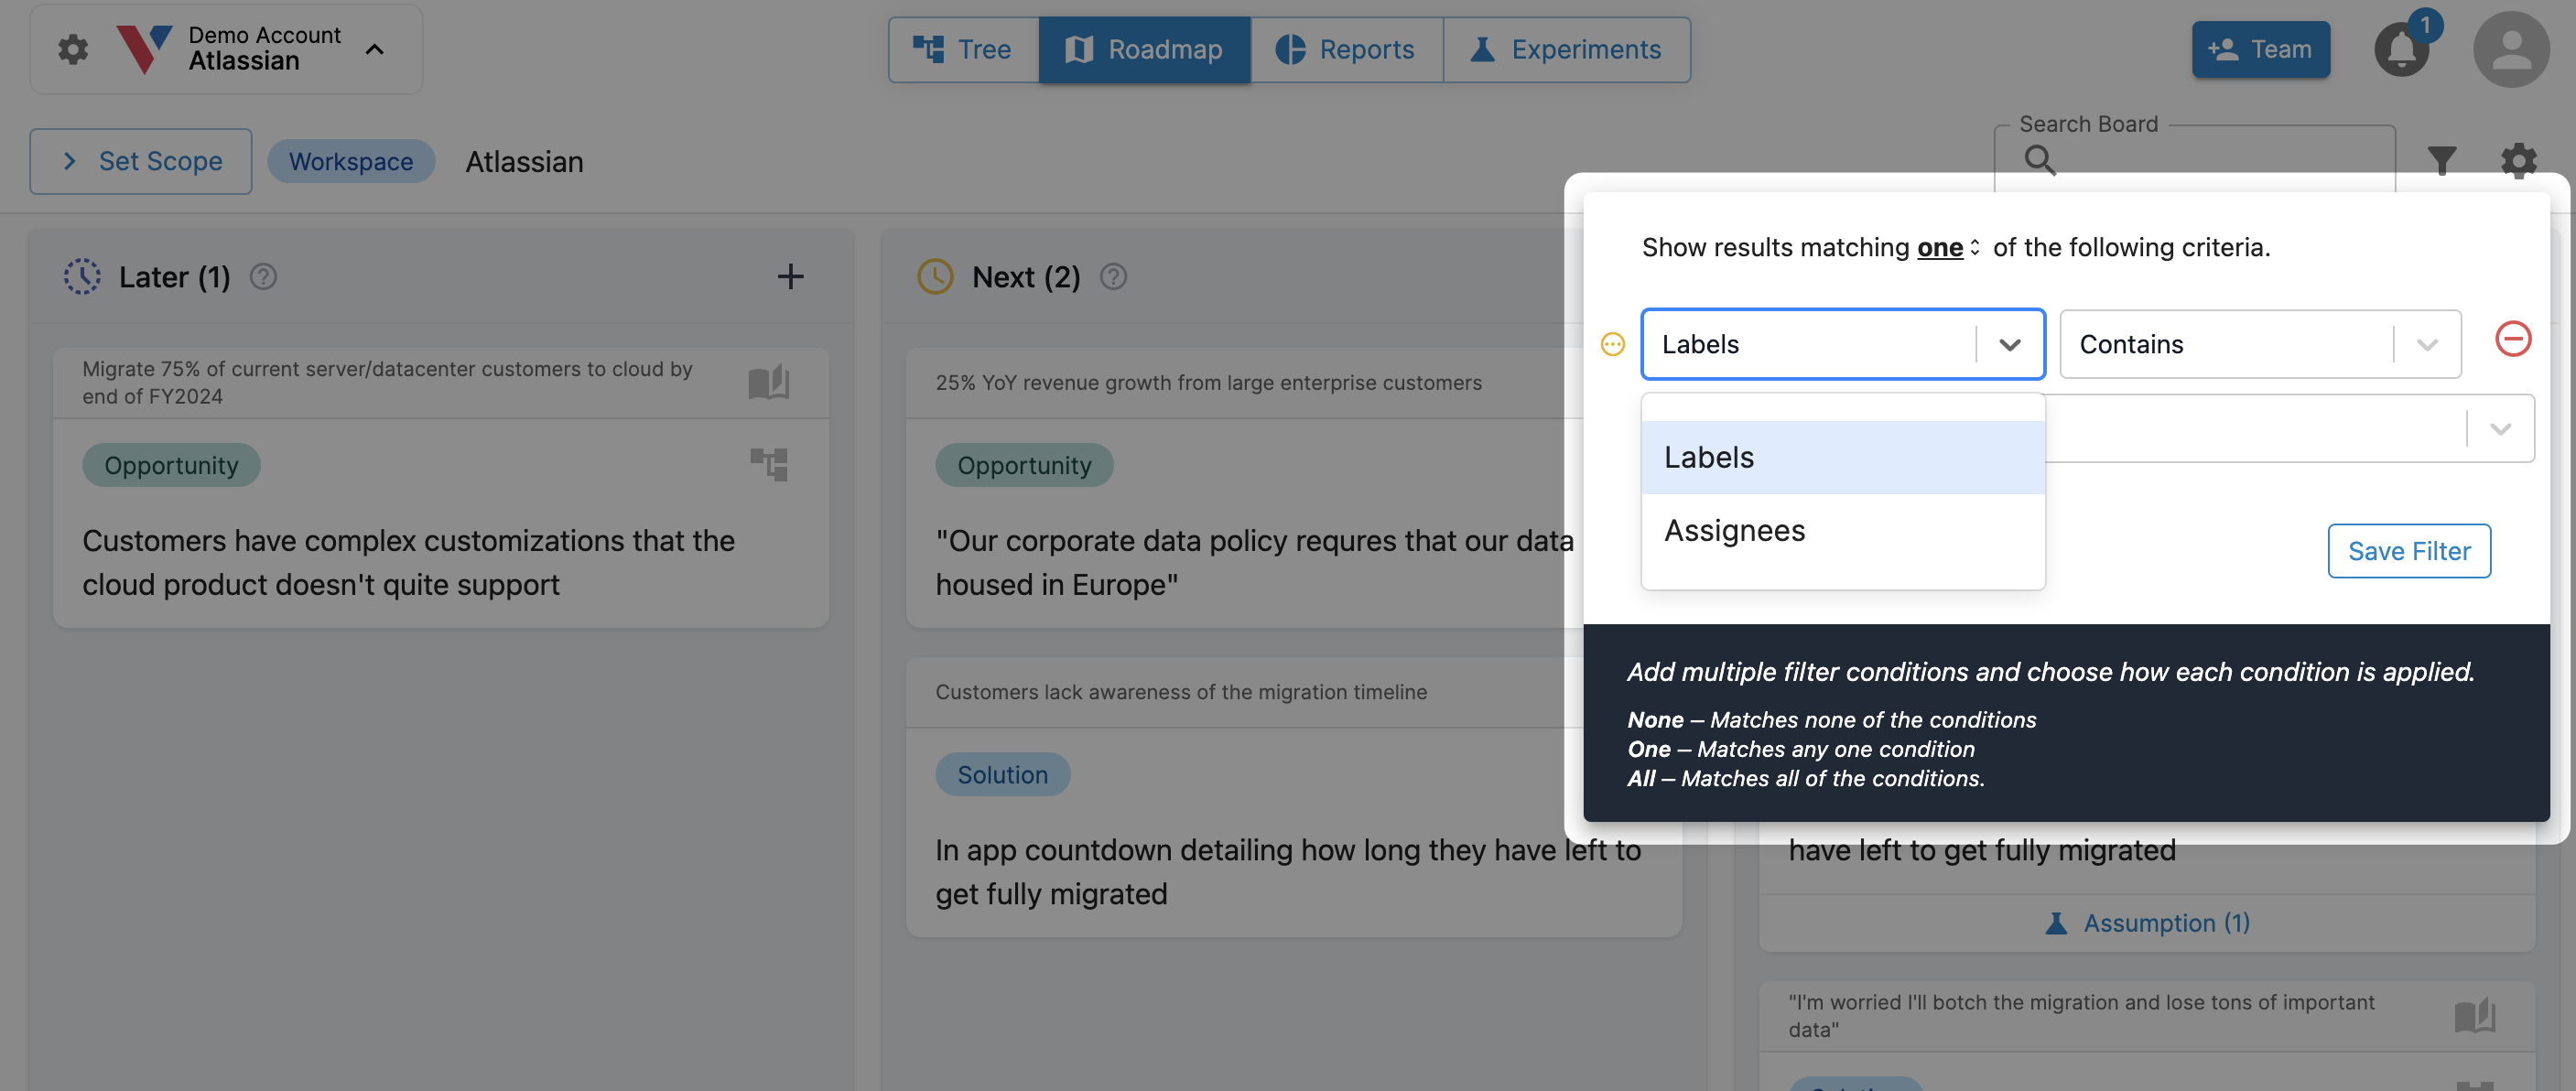Screen dimensions: 2576x1091
Task: Click 'Customers lack awareness of the migration timeline'
Action: 1181,691
